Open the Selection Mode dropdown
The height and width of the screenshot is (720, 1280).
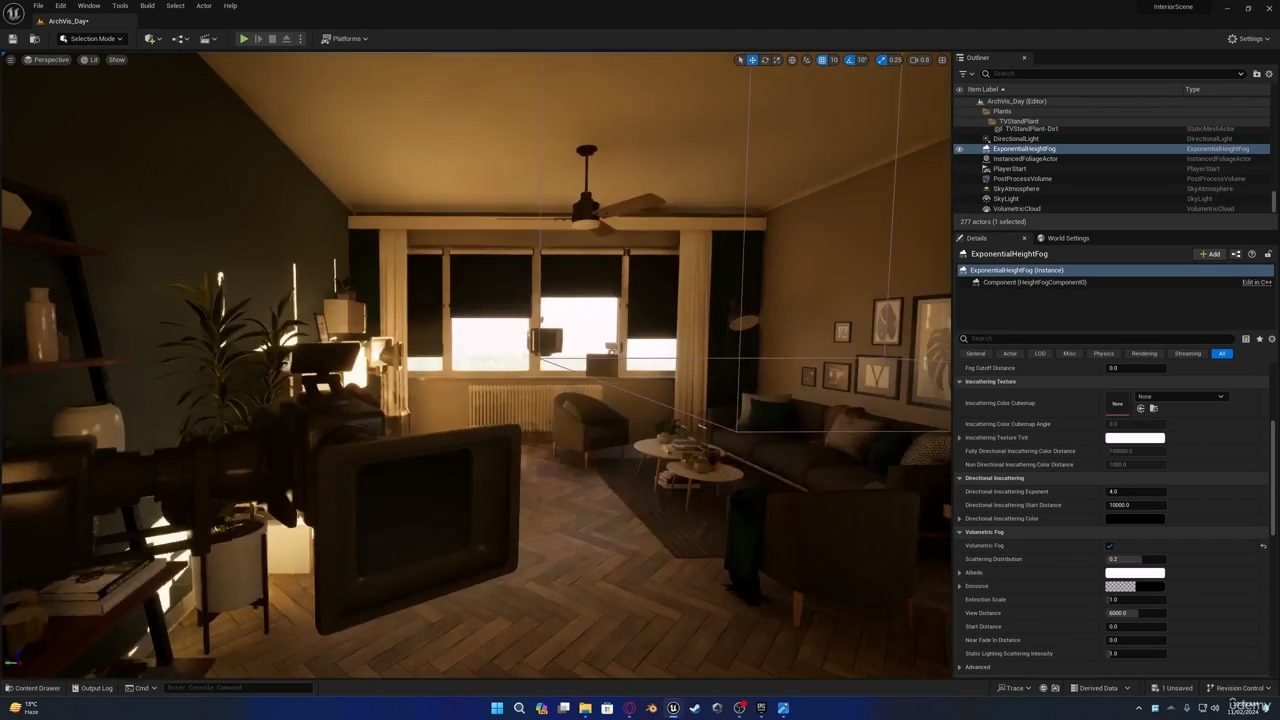coord(91,39)
